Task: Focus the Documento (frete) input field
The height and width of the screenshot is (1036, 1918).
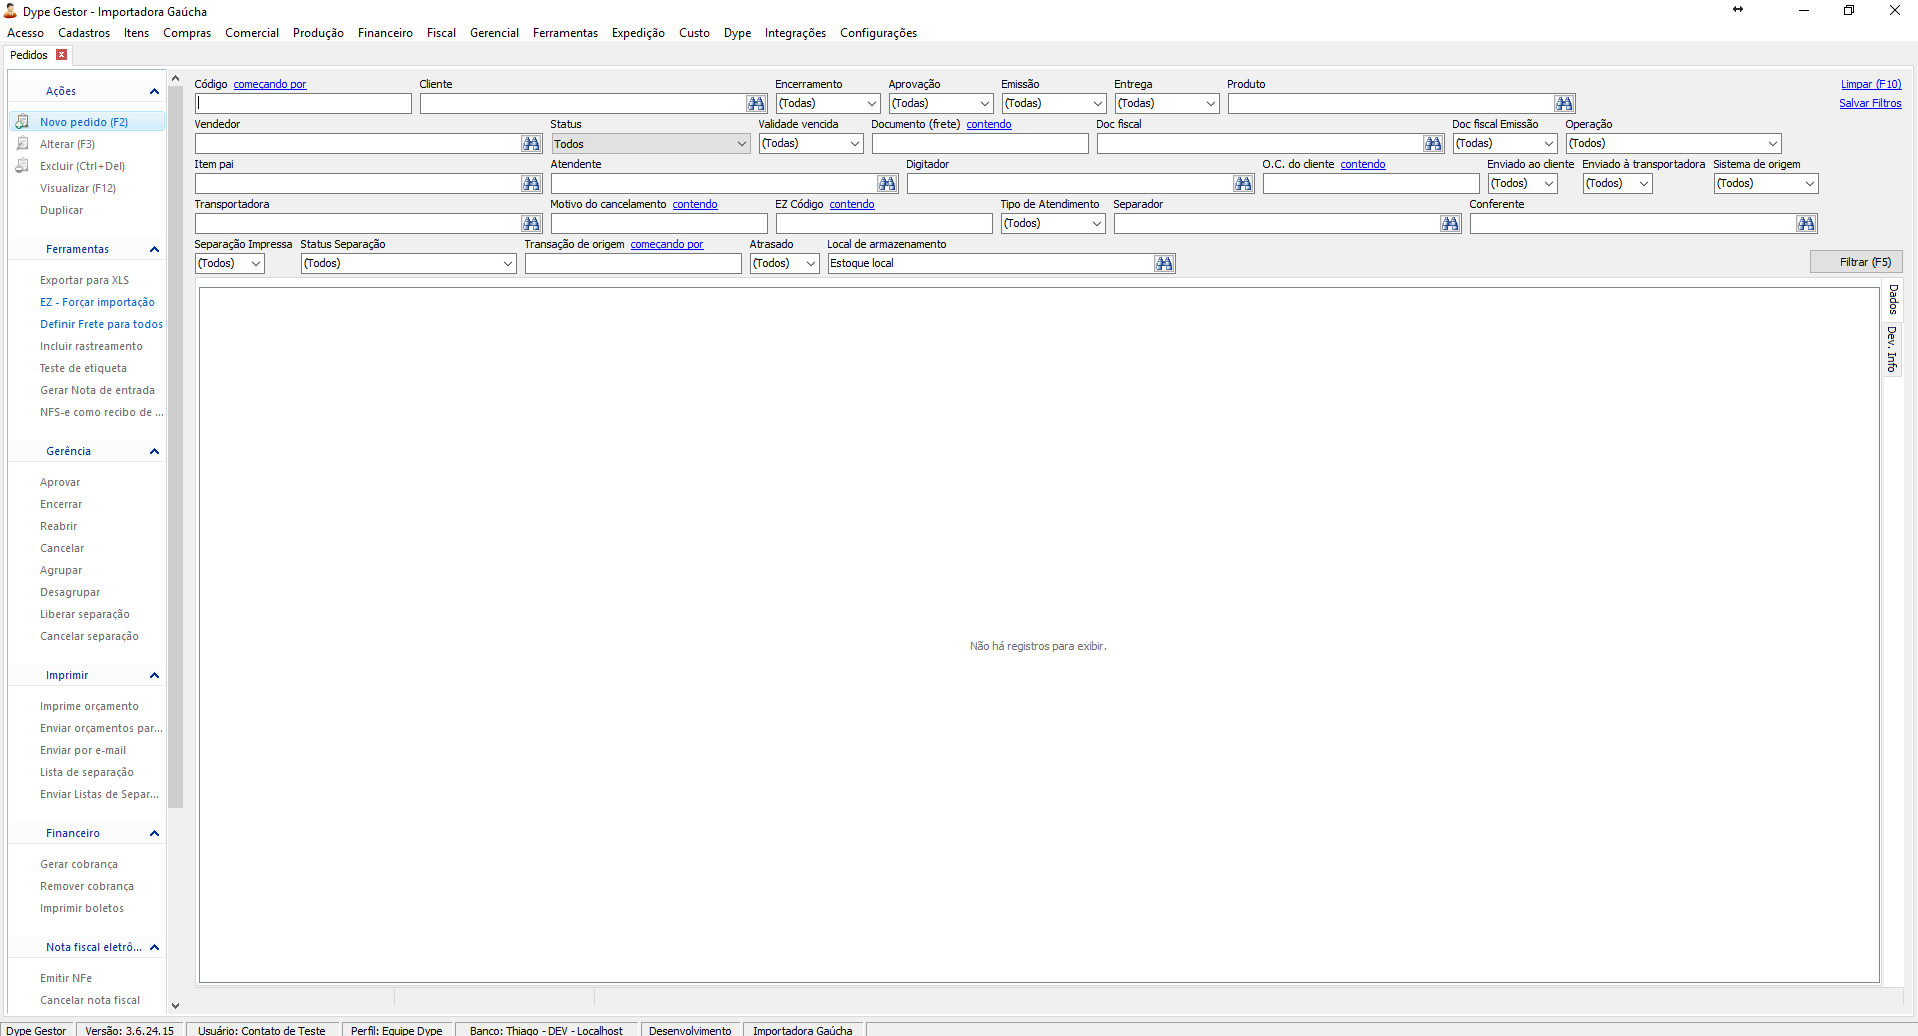Action: coord(980,144)
